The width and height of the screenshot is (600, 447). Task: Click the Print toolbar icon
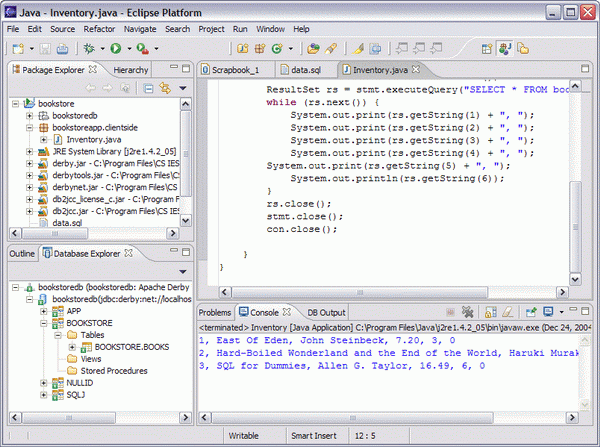coord(62,49)
